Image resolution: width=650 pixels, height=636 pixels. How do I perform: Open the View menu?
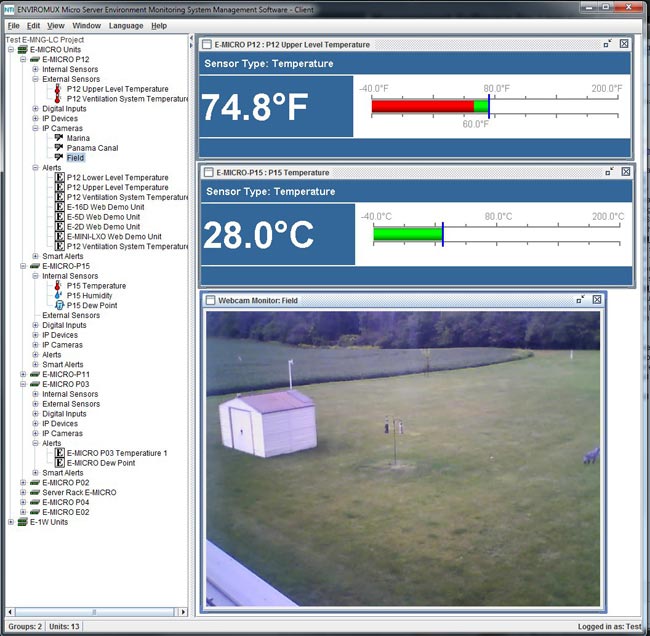(x=56, y=26)
